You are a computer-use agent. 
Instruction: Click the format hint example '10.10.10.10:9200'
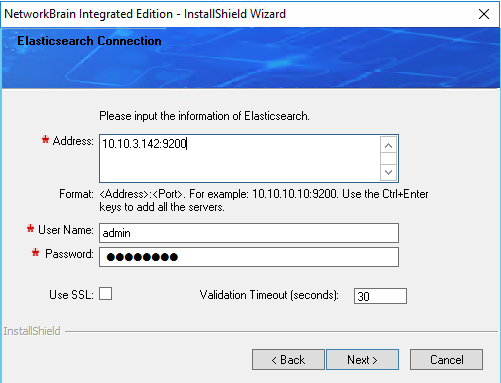point(294,194)
